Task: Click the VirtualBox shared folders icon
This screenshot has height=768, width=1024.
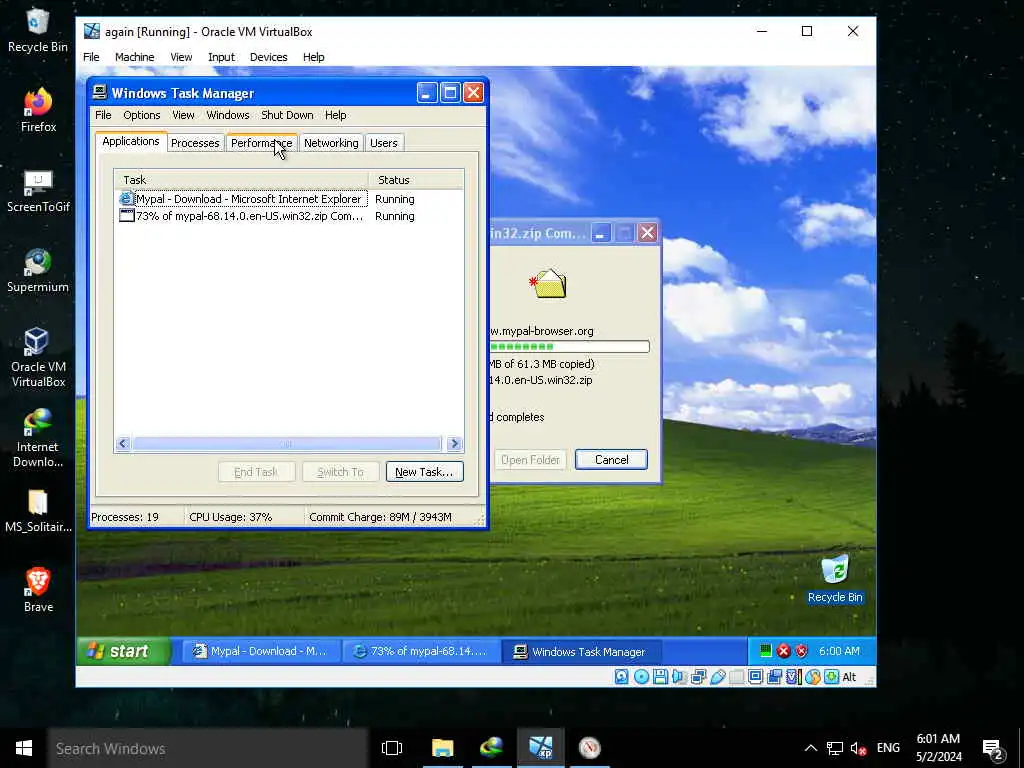Action: (x=736, y=677)
